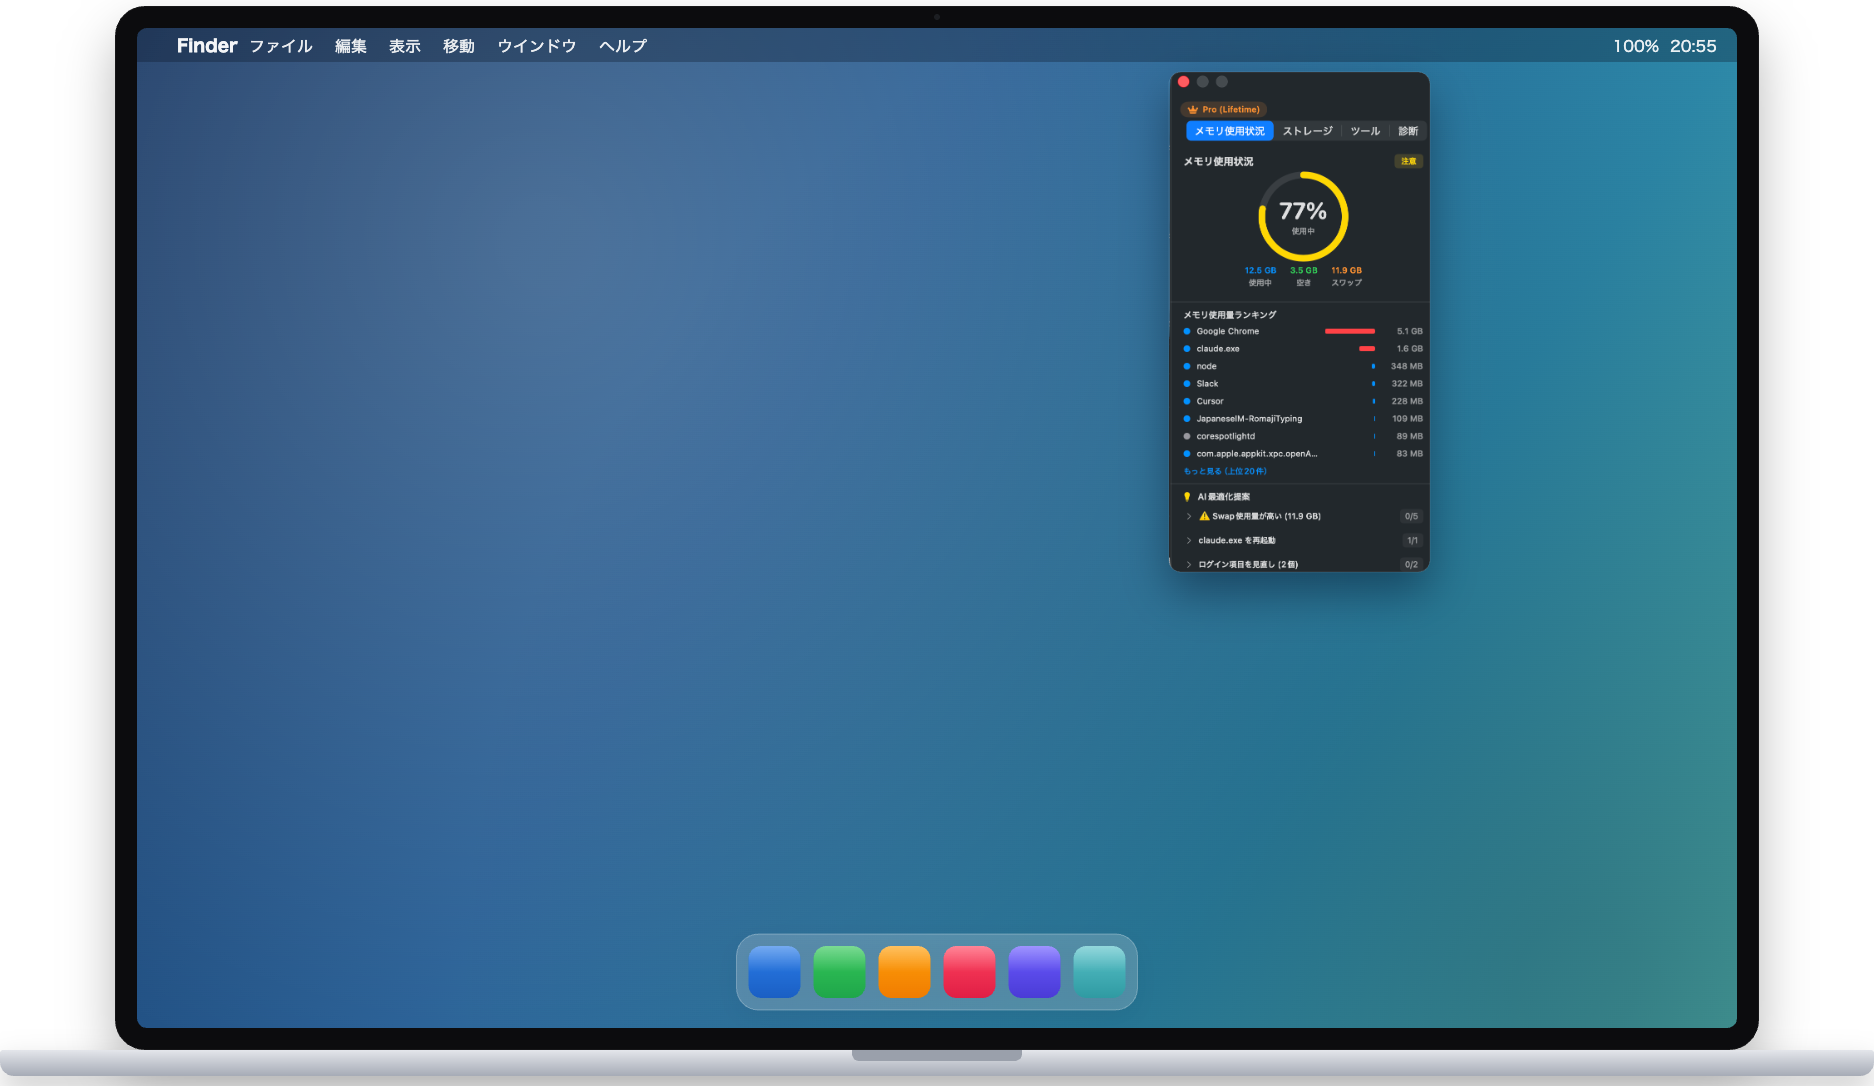Open the blue dock app icon
The height and width of the screenshot is (1086, 1874).
(x=774, y=972)
